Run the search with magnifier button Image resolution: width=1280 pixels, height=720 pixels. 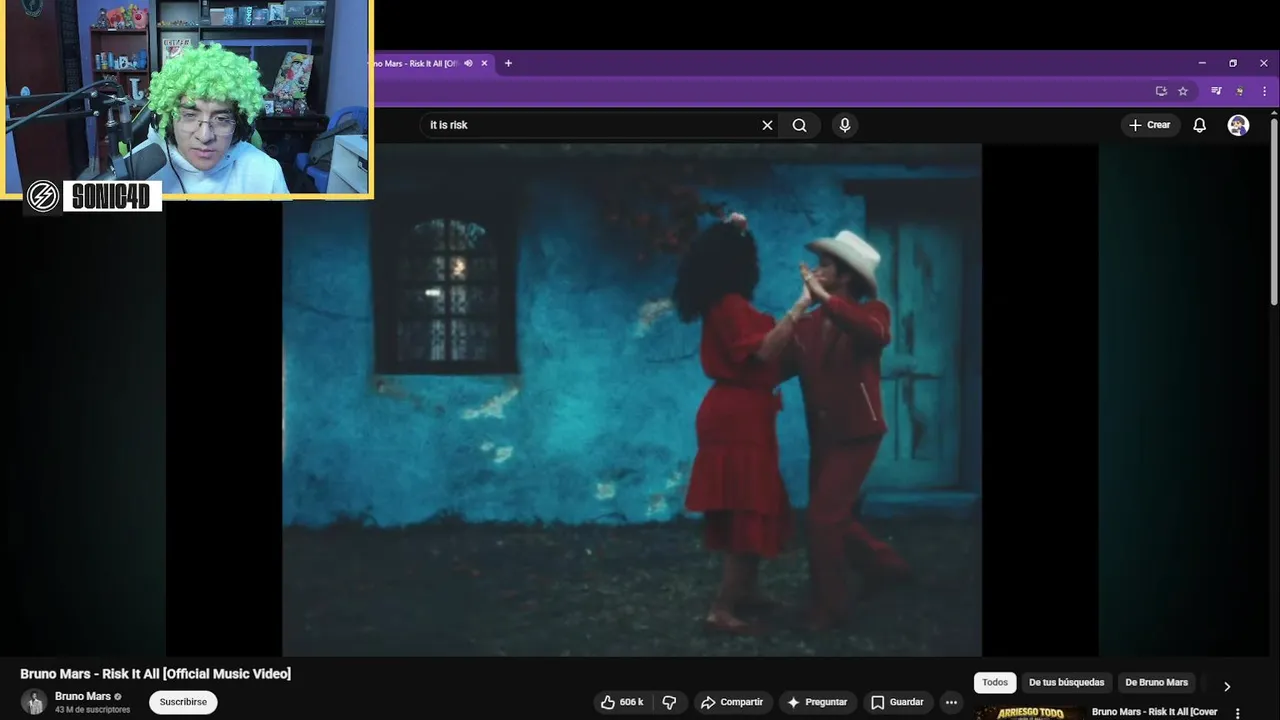click(800, 125)
